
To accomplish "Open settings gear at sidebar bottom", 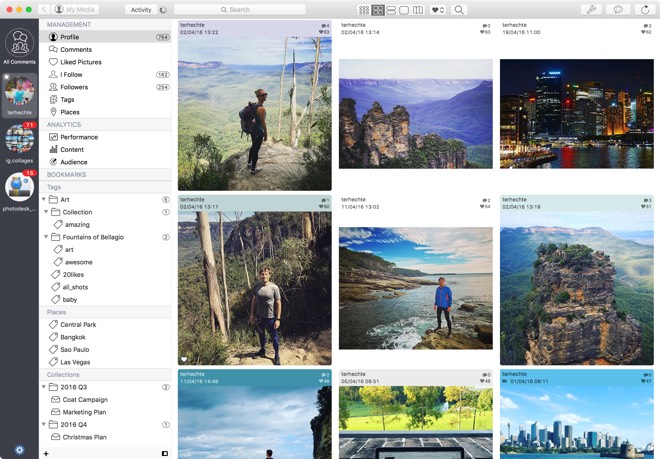I will (19, 450).
